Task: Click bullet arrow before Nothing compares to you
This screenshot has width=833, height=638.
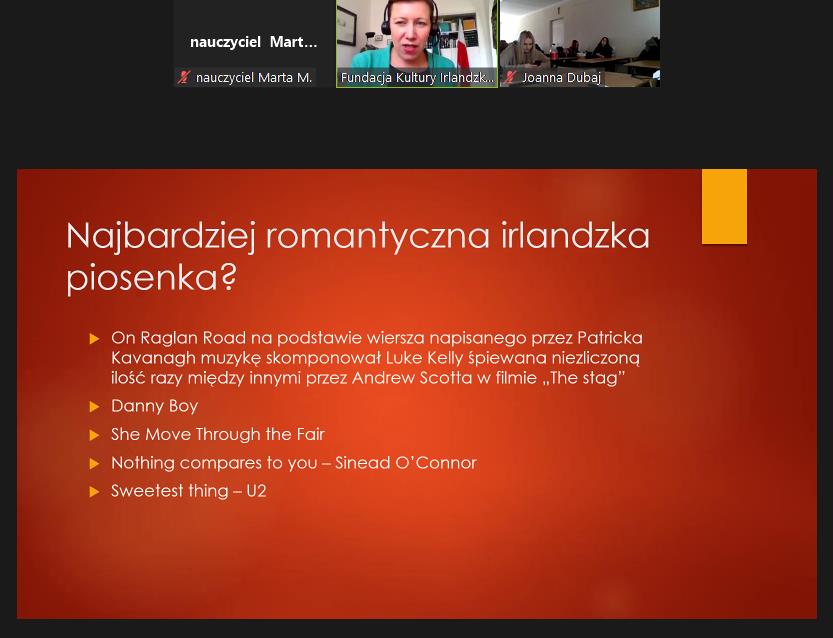Action: click(x=95, y=463)
